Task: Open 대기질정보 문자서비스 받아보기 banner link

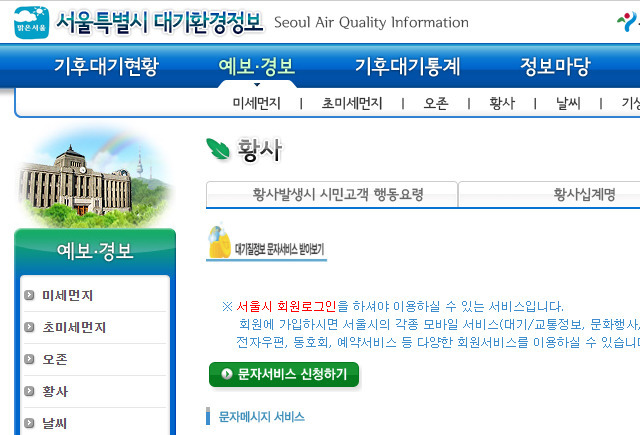Action: pyautogui.click(x=267, y=242)
